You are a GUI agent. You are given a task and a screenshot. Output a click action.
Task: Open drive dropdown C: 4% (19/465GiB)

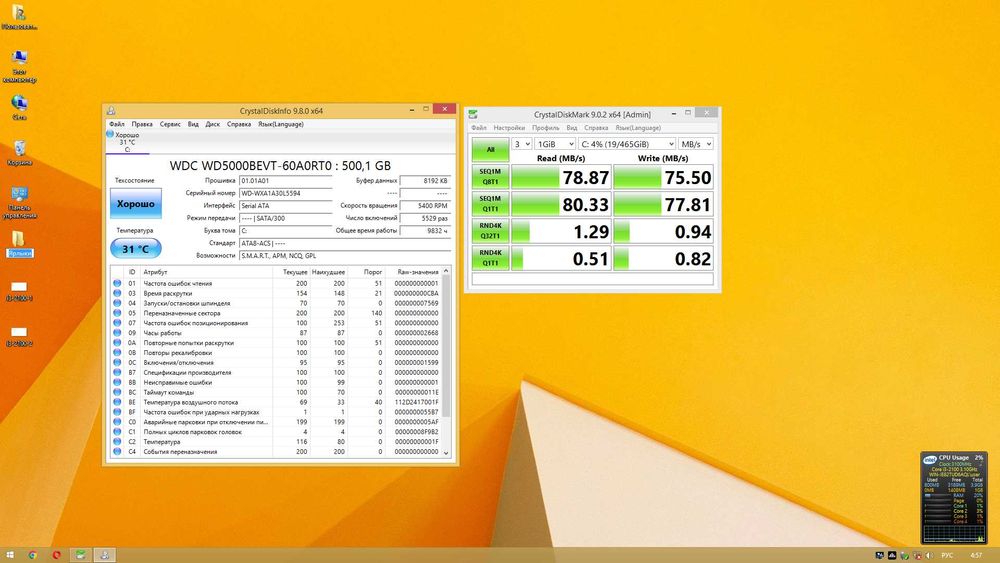tap(627, 144)
